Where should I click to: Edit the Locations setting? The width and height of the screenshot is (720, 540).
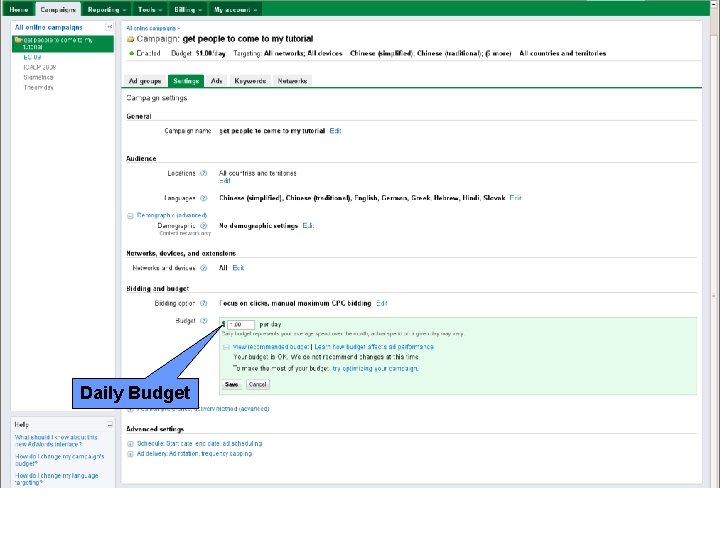[225, 181]
